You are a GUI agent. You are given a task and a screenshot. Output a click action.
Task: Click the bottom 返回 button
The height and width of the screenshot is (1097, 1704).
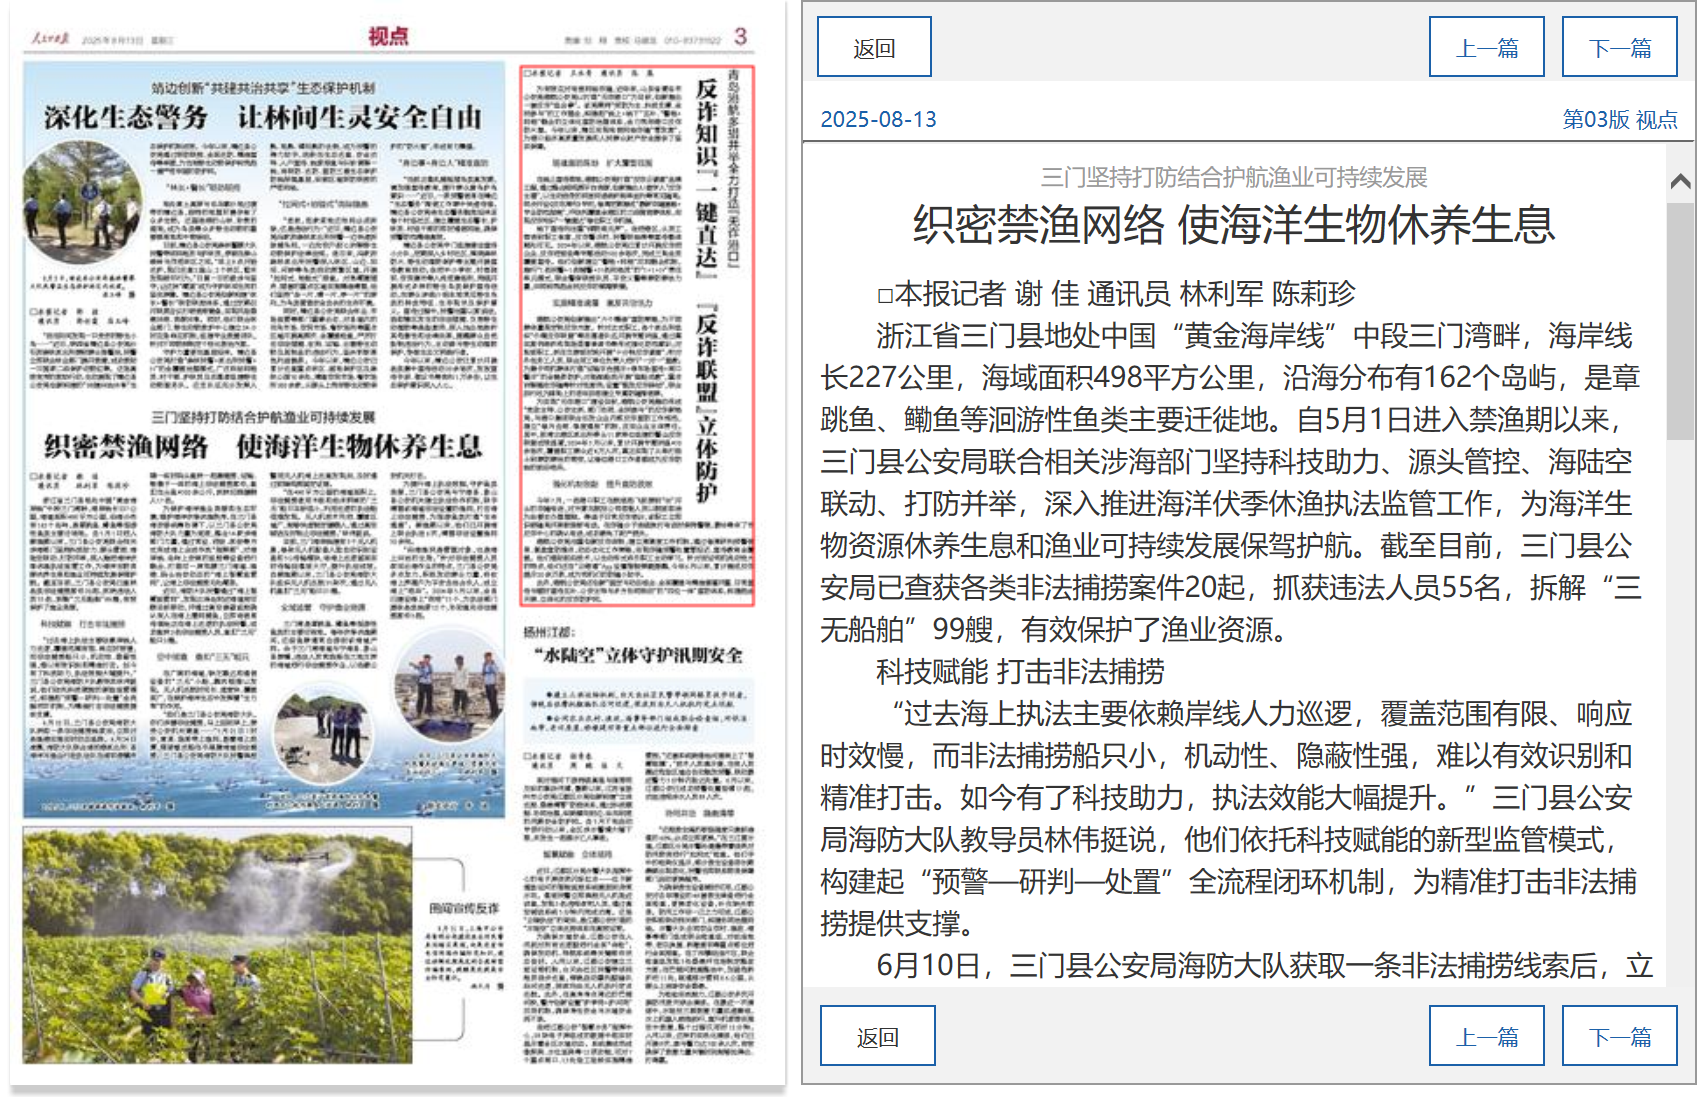click(877, 1036)
